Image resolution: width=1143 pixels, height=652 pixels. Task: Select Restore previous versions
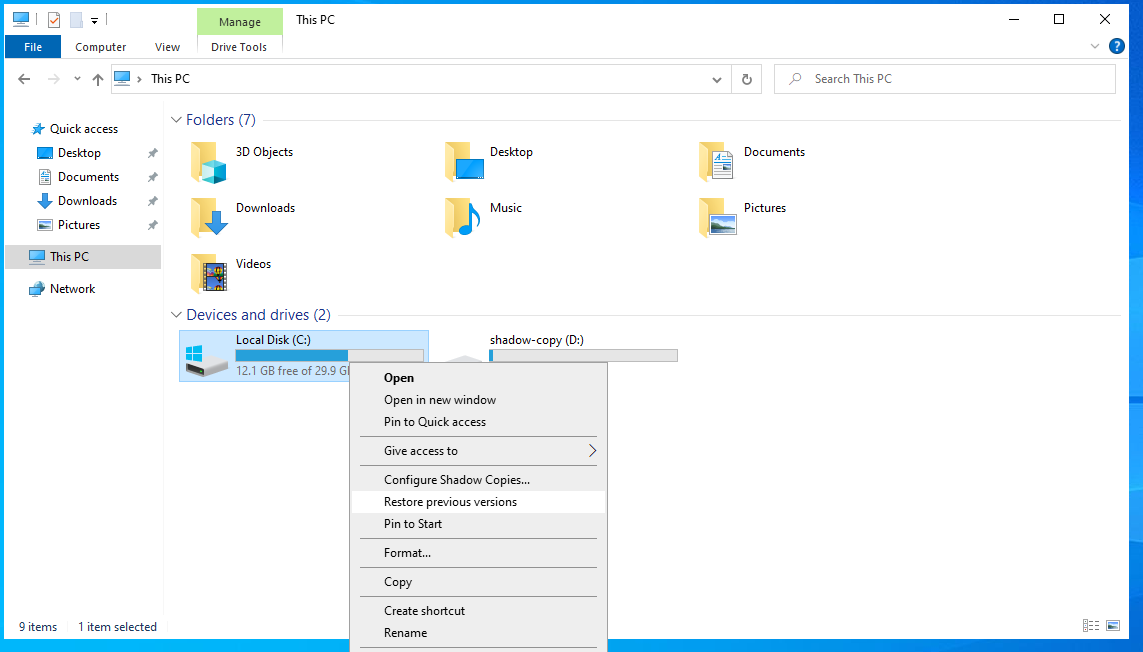478,502
